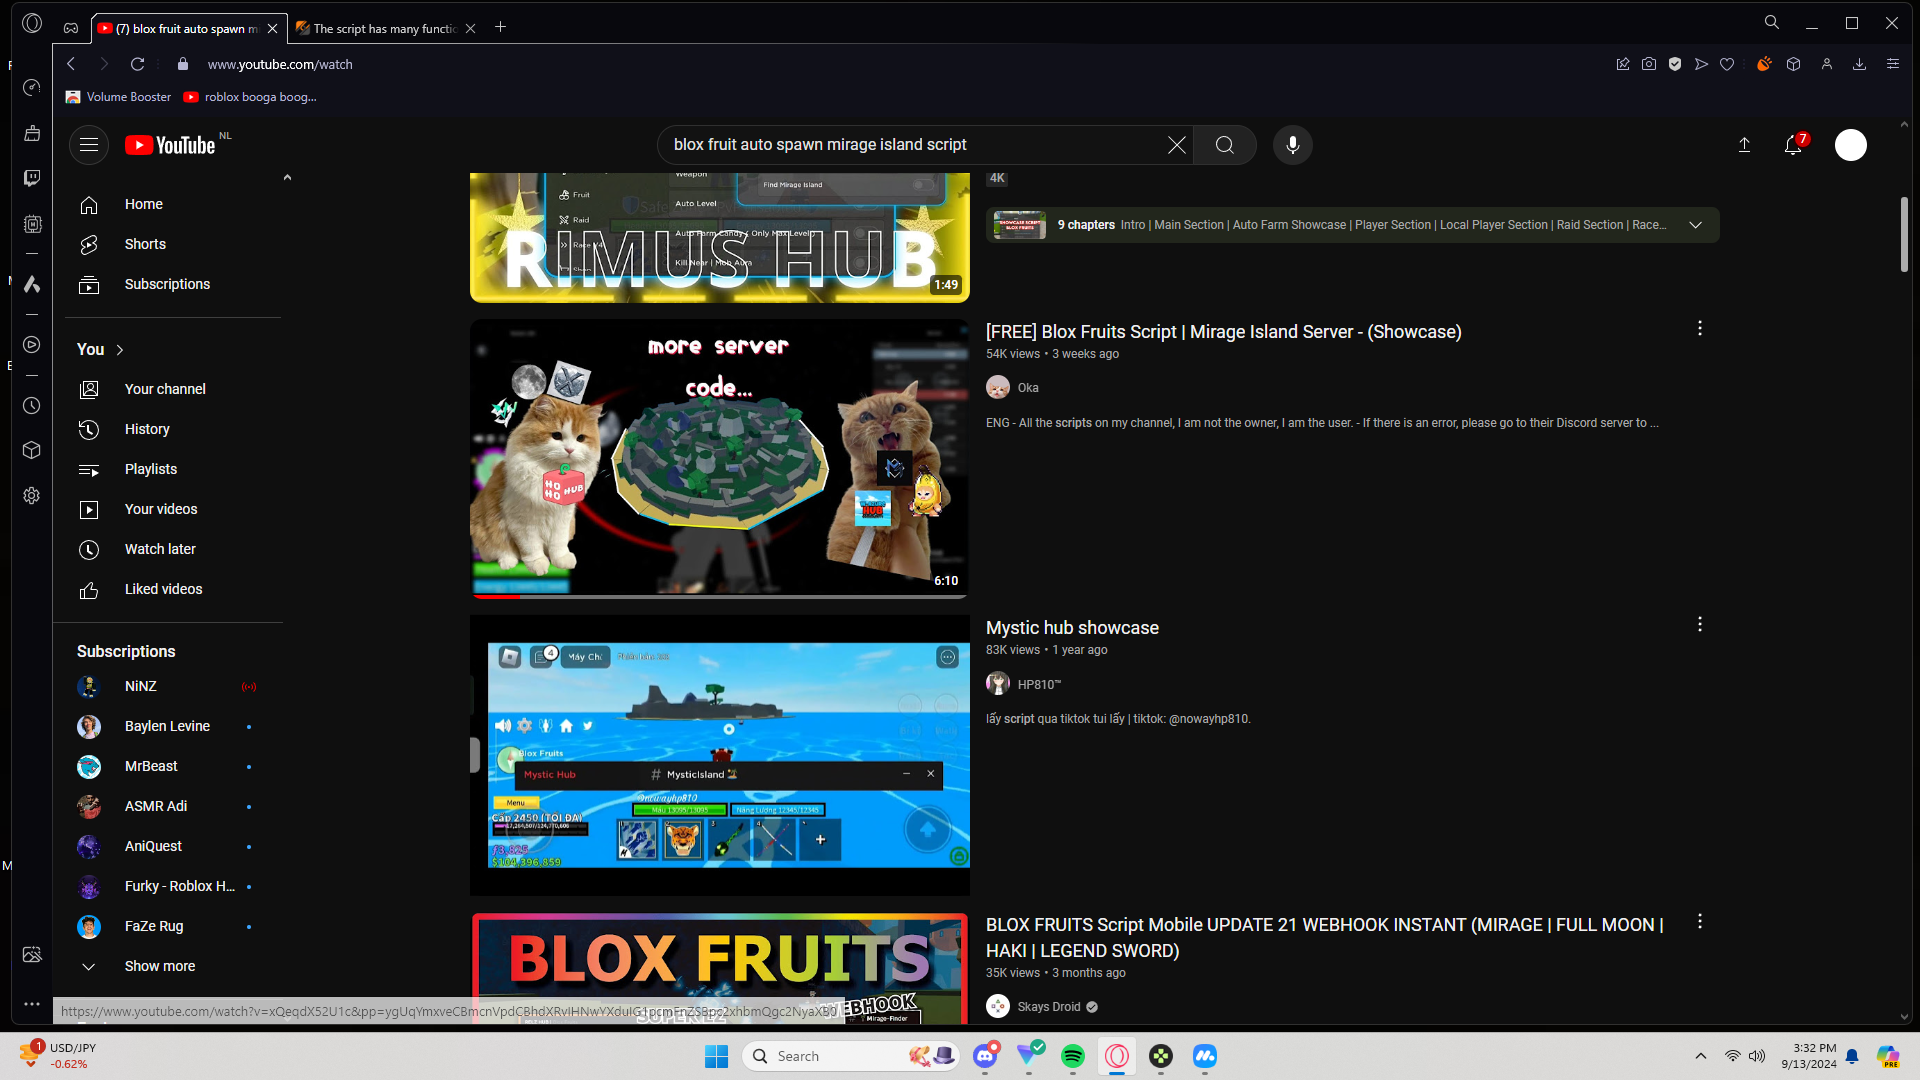Viewport: 1920px width, 1080px height.
Task: Click the YouTube search input field
Action: (x=916, y=145)
